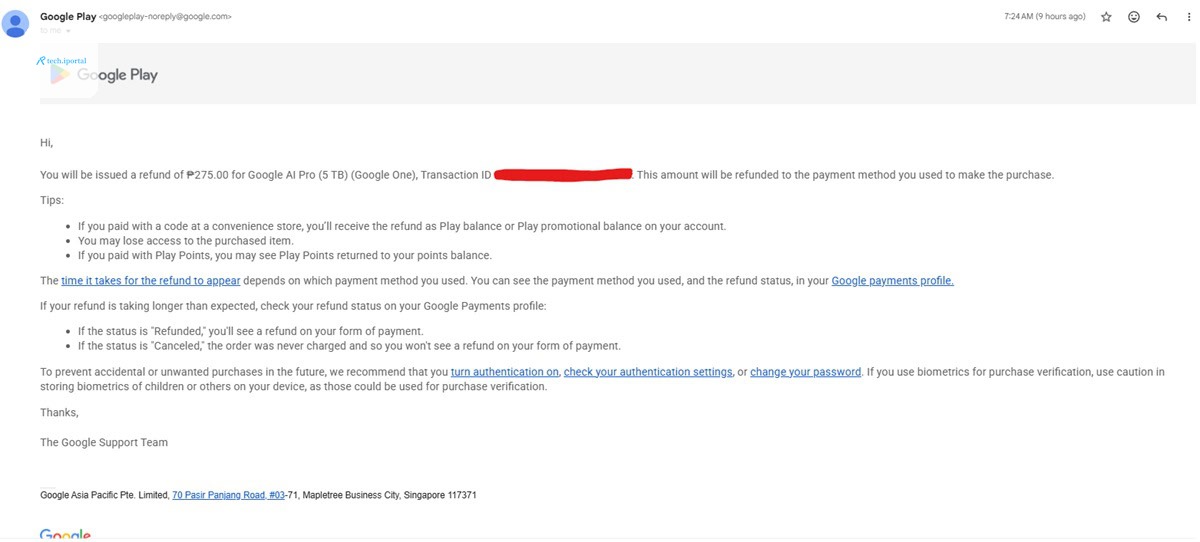
Task: Reply to the Google Play email
Action: [1161, 17]
